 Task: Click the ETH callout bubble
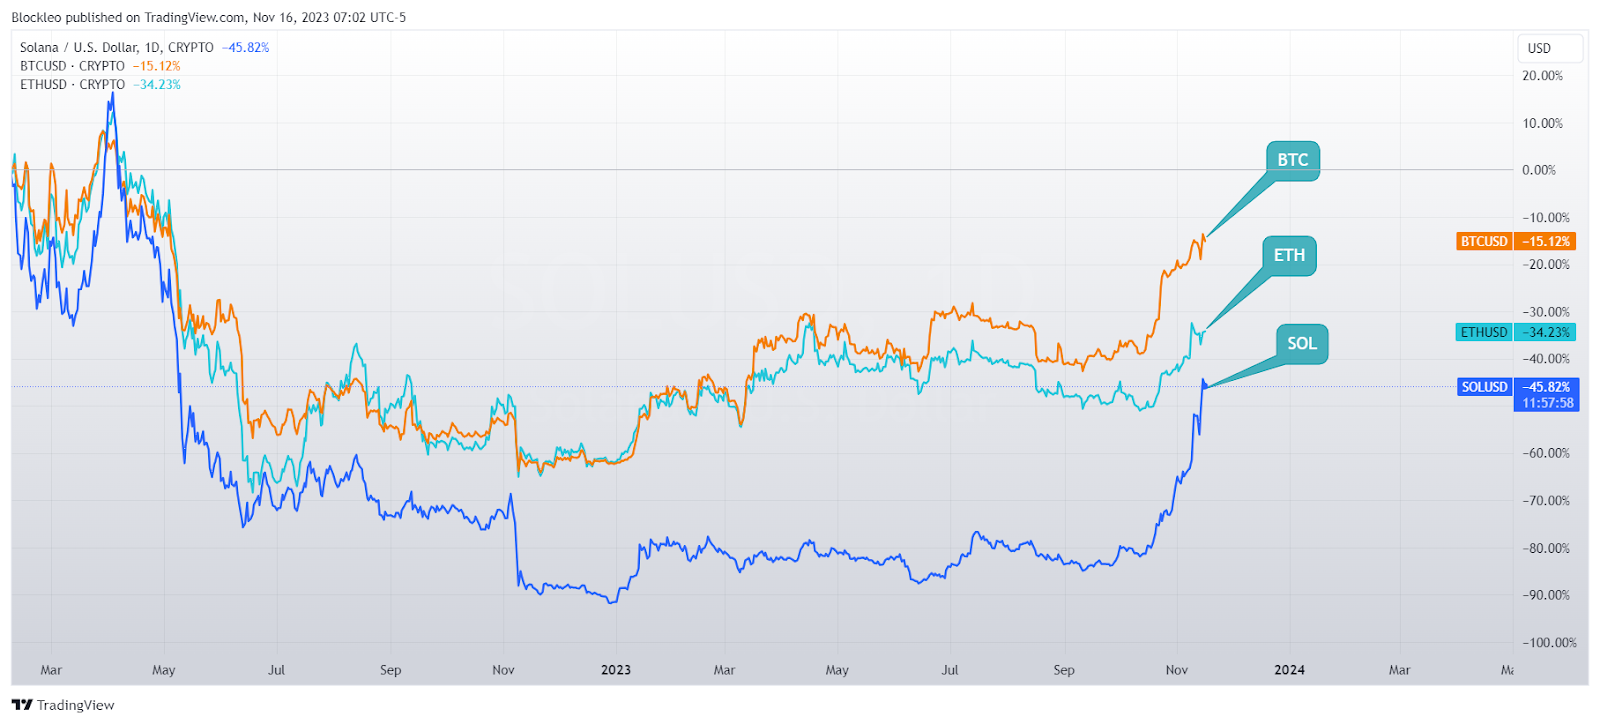1289,255
